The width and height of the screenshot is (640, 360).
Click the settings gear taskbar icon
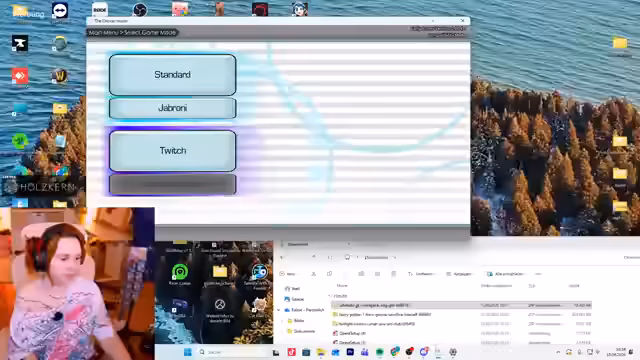tap(453, 352)
